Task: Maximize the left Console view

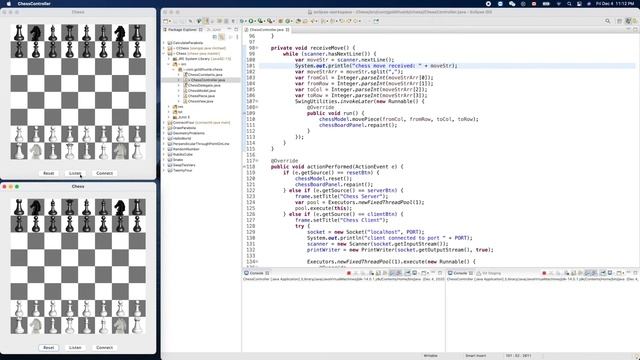Action: [440, 273]
